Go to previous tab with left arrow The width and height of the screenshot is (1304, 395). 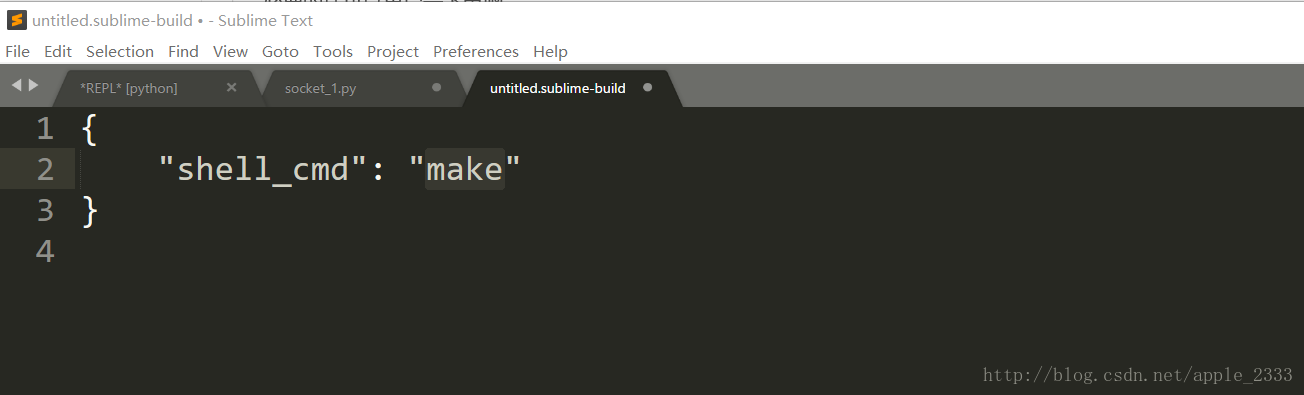pos(16,86)
